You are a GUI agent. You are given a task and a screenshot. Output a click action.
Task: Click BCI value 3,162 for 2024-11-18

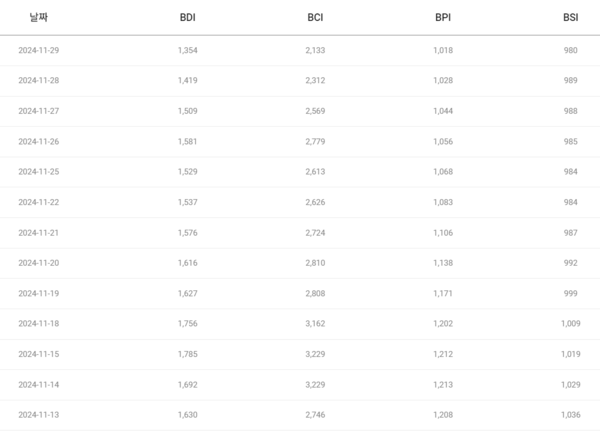tap(315, 325)
